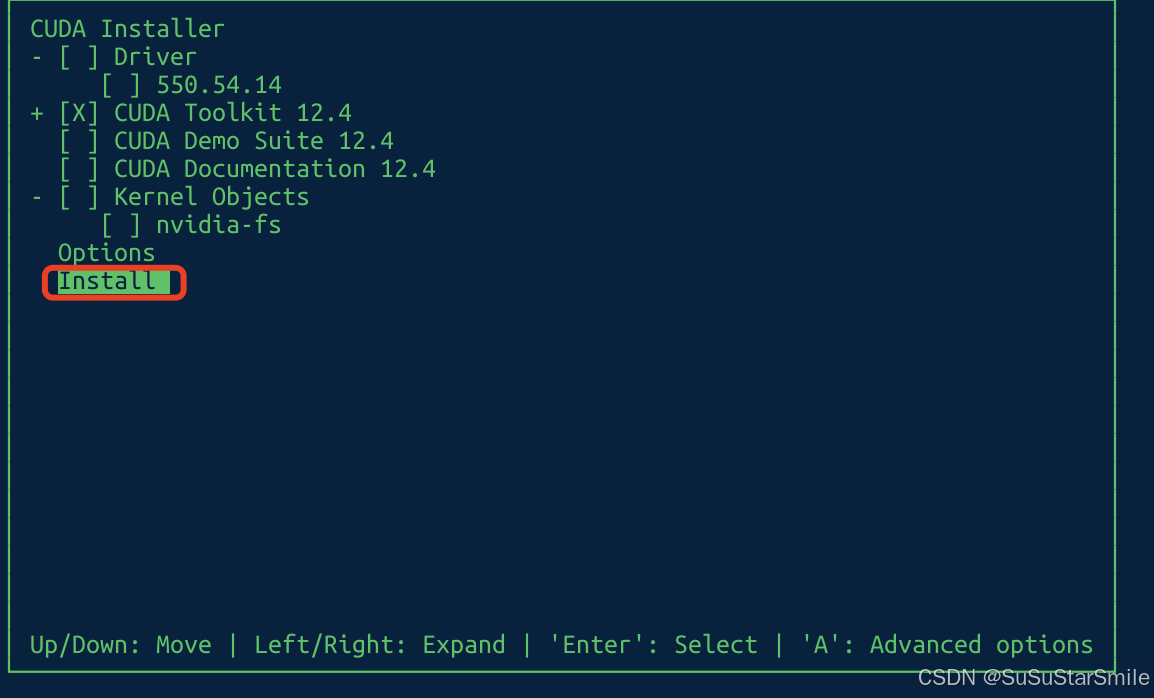This screenshot has height=698, width=1154.
Task: Select the CUDA Demo Suite 12.4 label
Action: pos(250,140)
